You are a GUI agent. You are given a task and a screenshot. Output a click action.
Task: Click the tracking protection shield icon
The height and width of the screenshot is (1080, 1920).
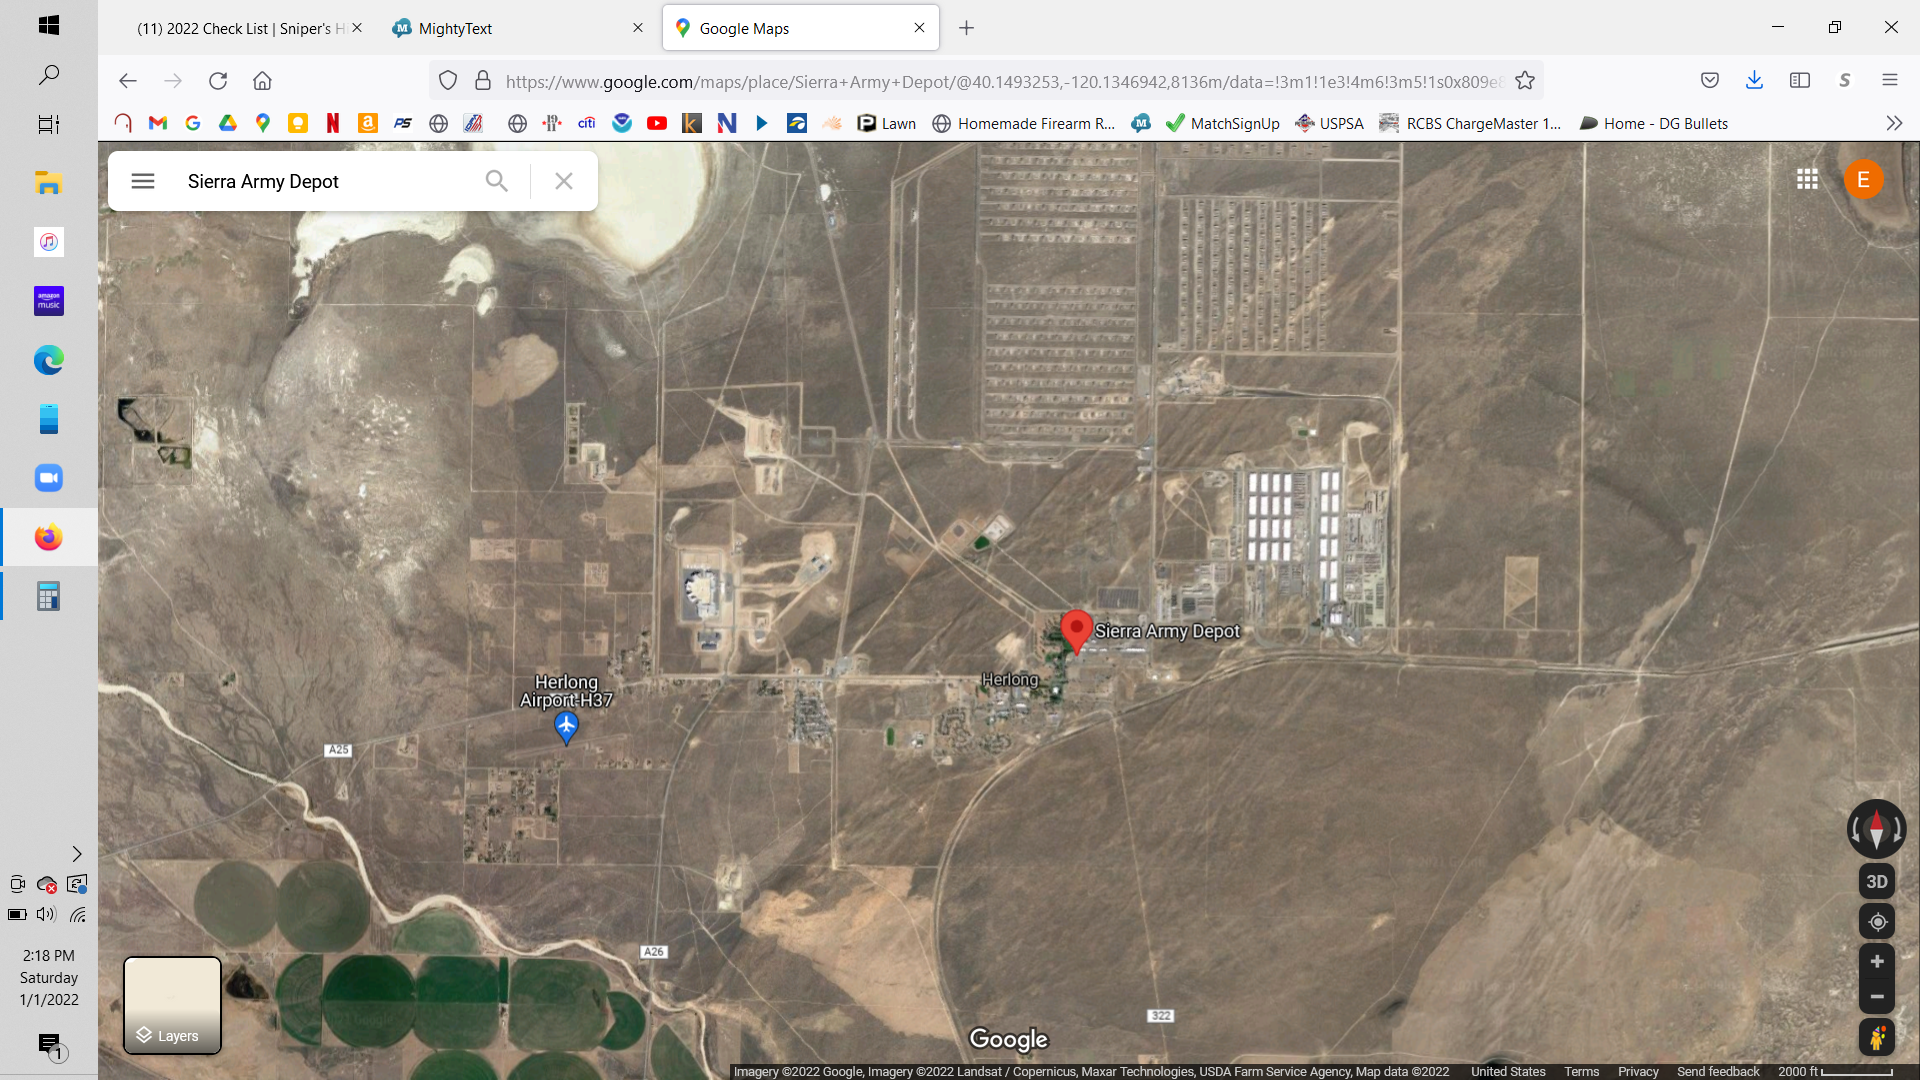click(x=448, y=81)
